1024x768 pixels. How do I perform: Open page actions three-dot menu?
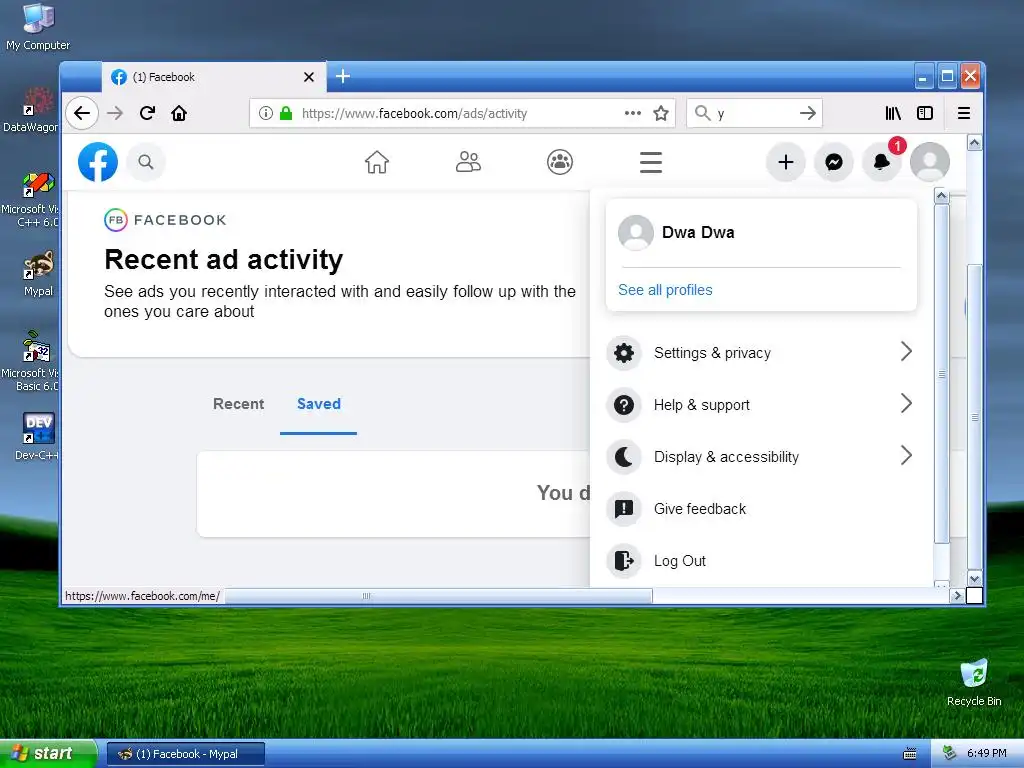[x=633, y=113]
